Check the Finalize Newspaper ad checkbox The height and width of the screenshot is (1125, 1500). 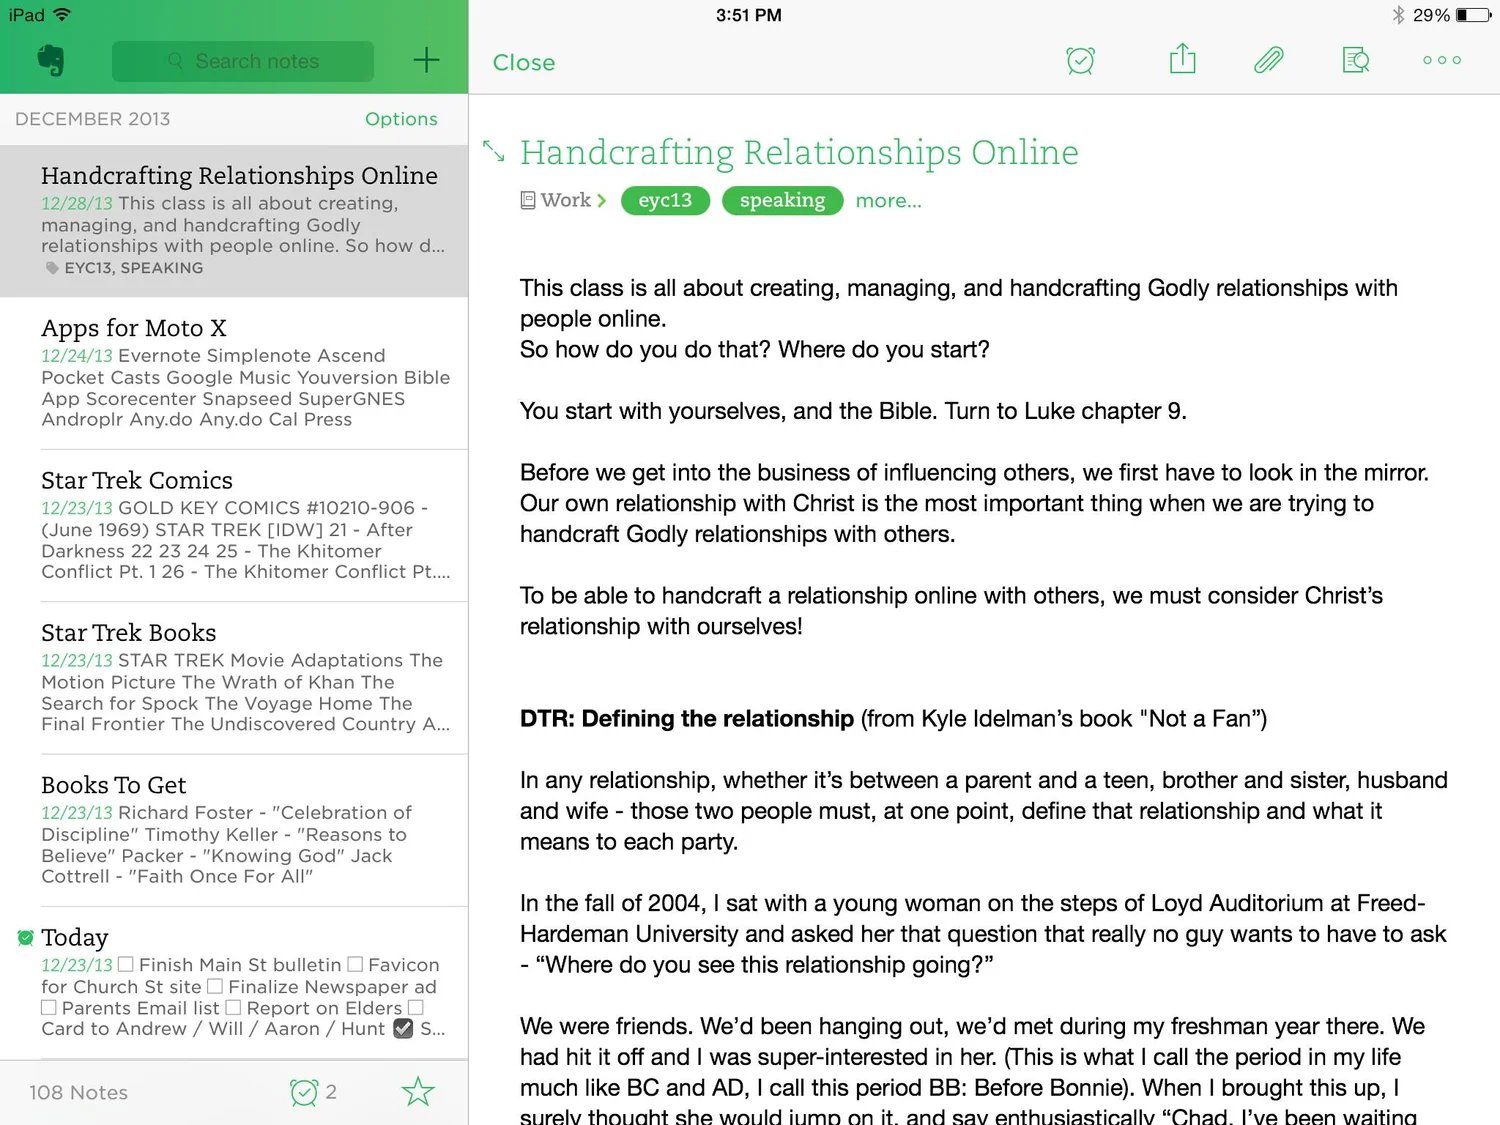tap(215, 986)
